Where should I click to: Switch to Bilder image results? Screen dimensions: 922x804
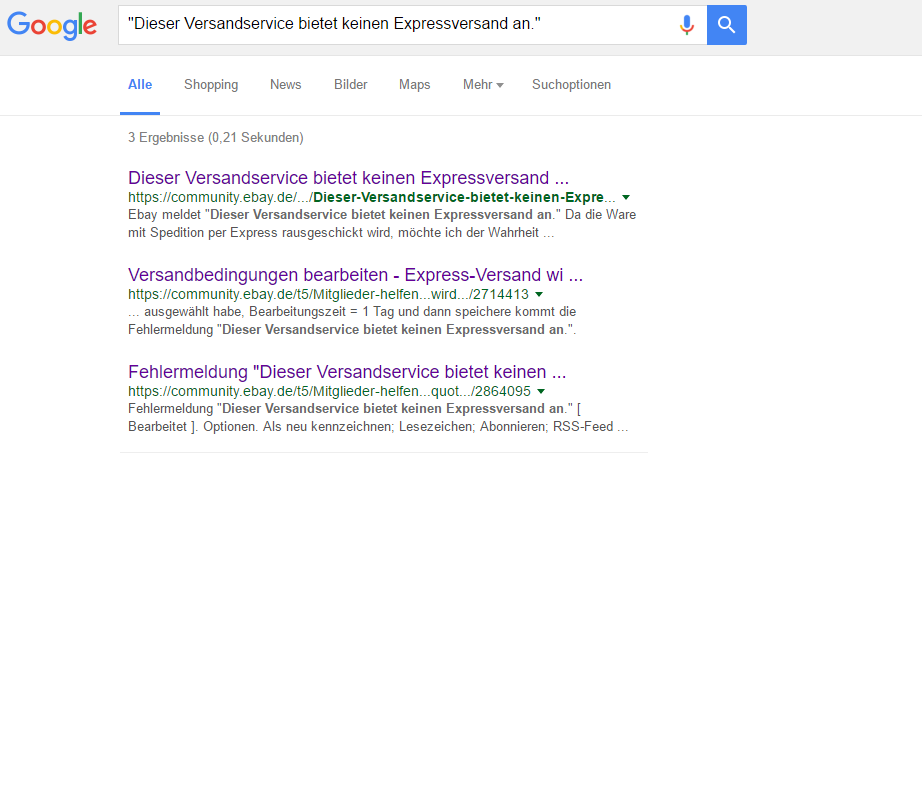point(350,85)
